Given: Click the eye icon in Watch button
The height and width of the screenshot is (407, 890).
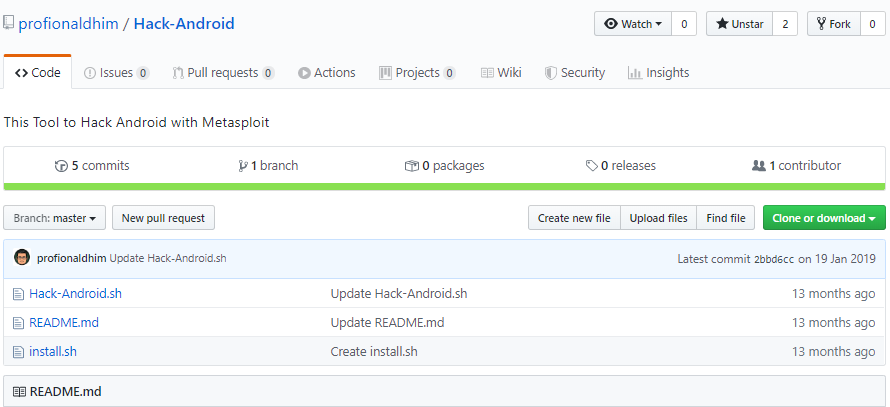Looking at the screenshot, I should [x=611, y=24].
